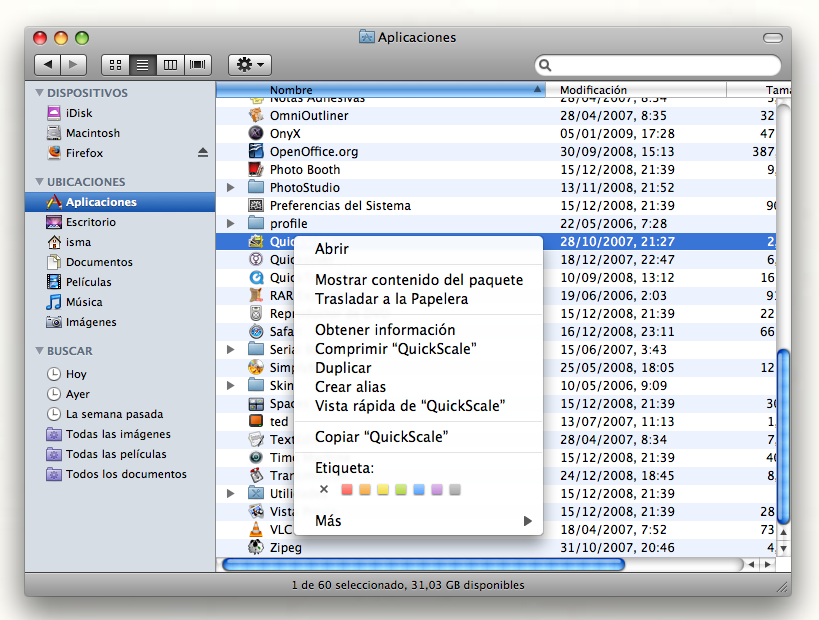The image size is (819, 620).
Task: Click in the Spotlight search field
Action: tap(658, 65)
